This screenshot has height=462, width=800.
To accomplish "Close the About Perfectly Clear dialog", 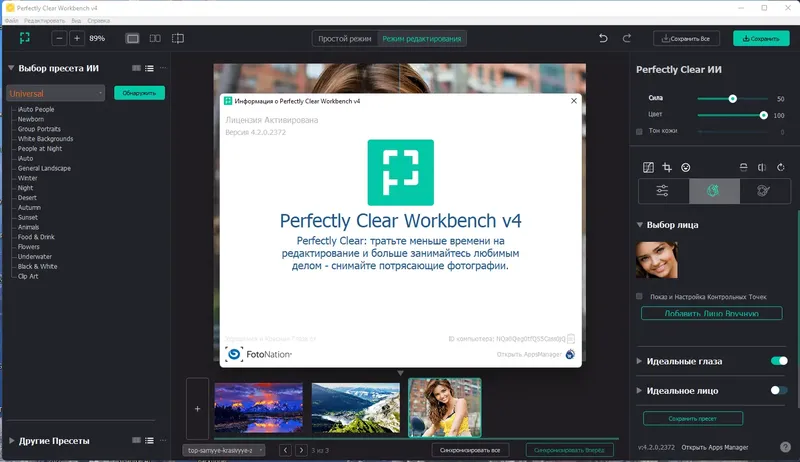I will (x=574, y=100).
